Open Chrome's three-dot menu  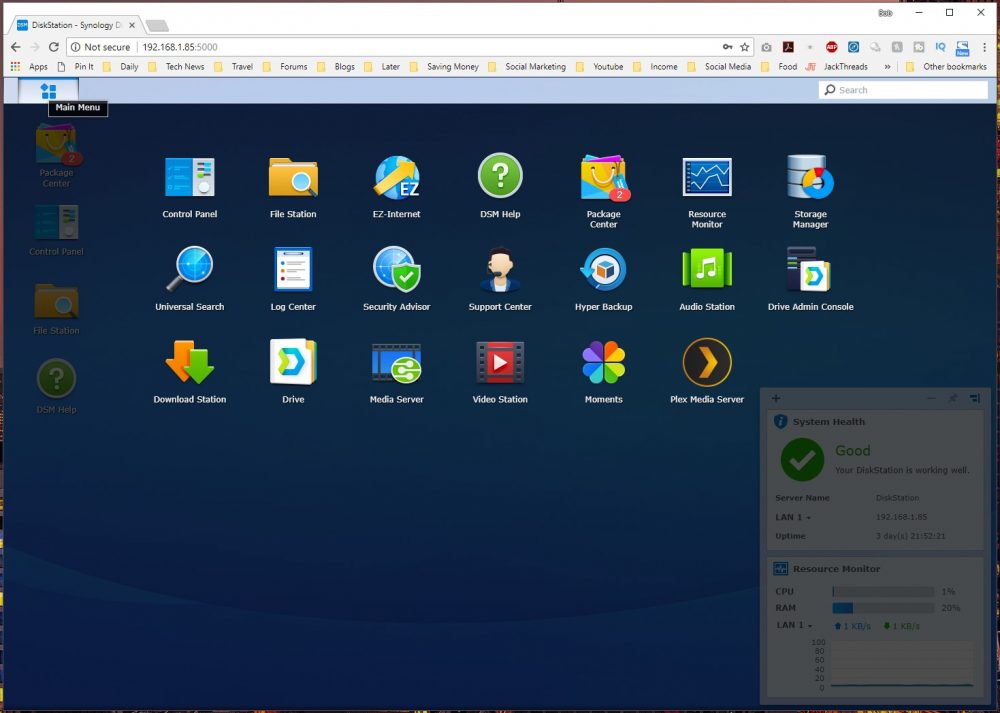985,47
